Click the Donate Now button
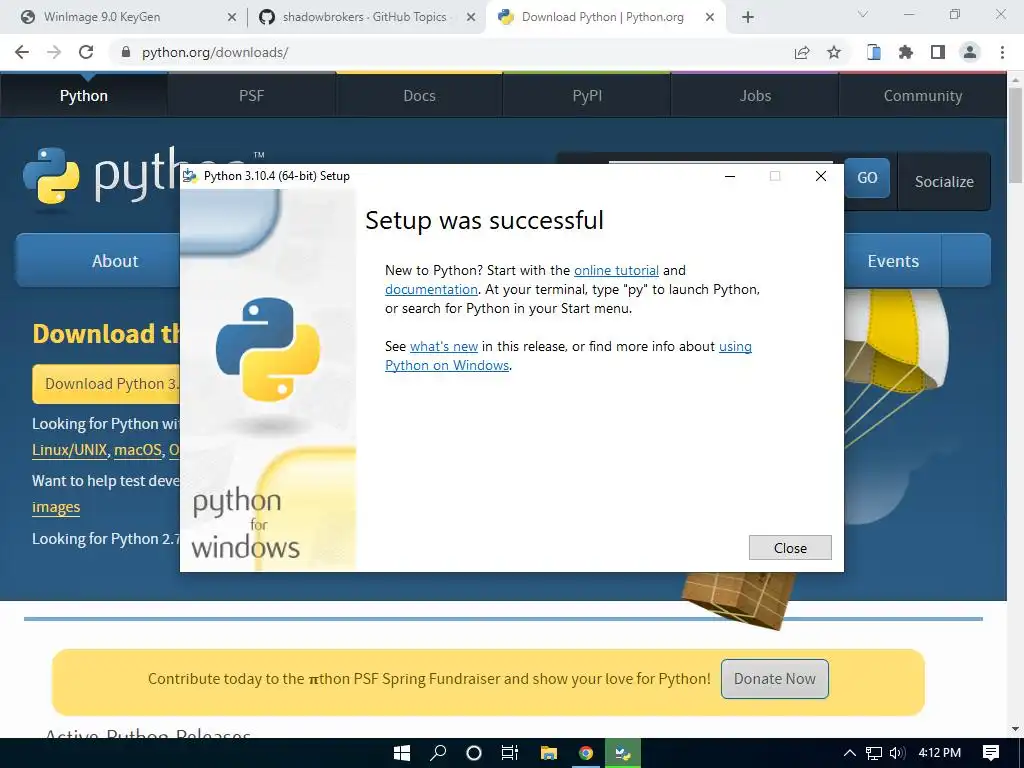This screenshot has height=768, width=1024. tap(775, 679)
